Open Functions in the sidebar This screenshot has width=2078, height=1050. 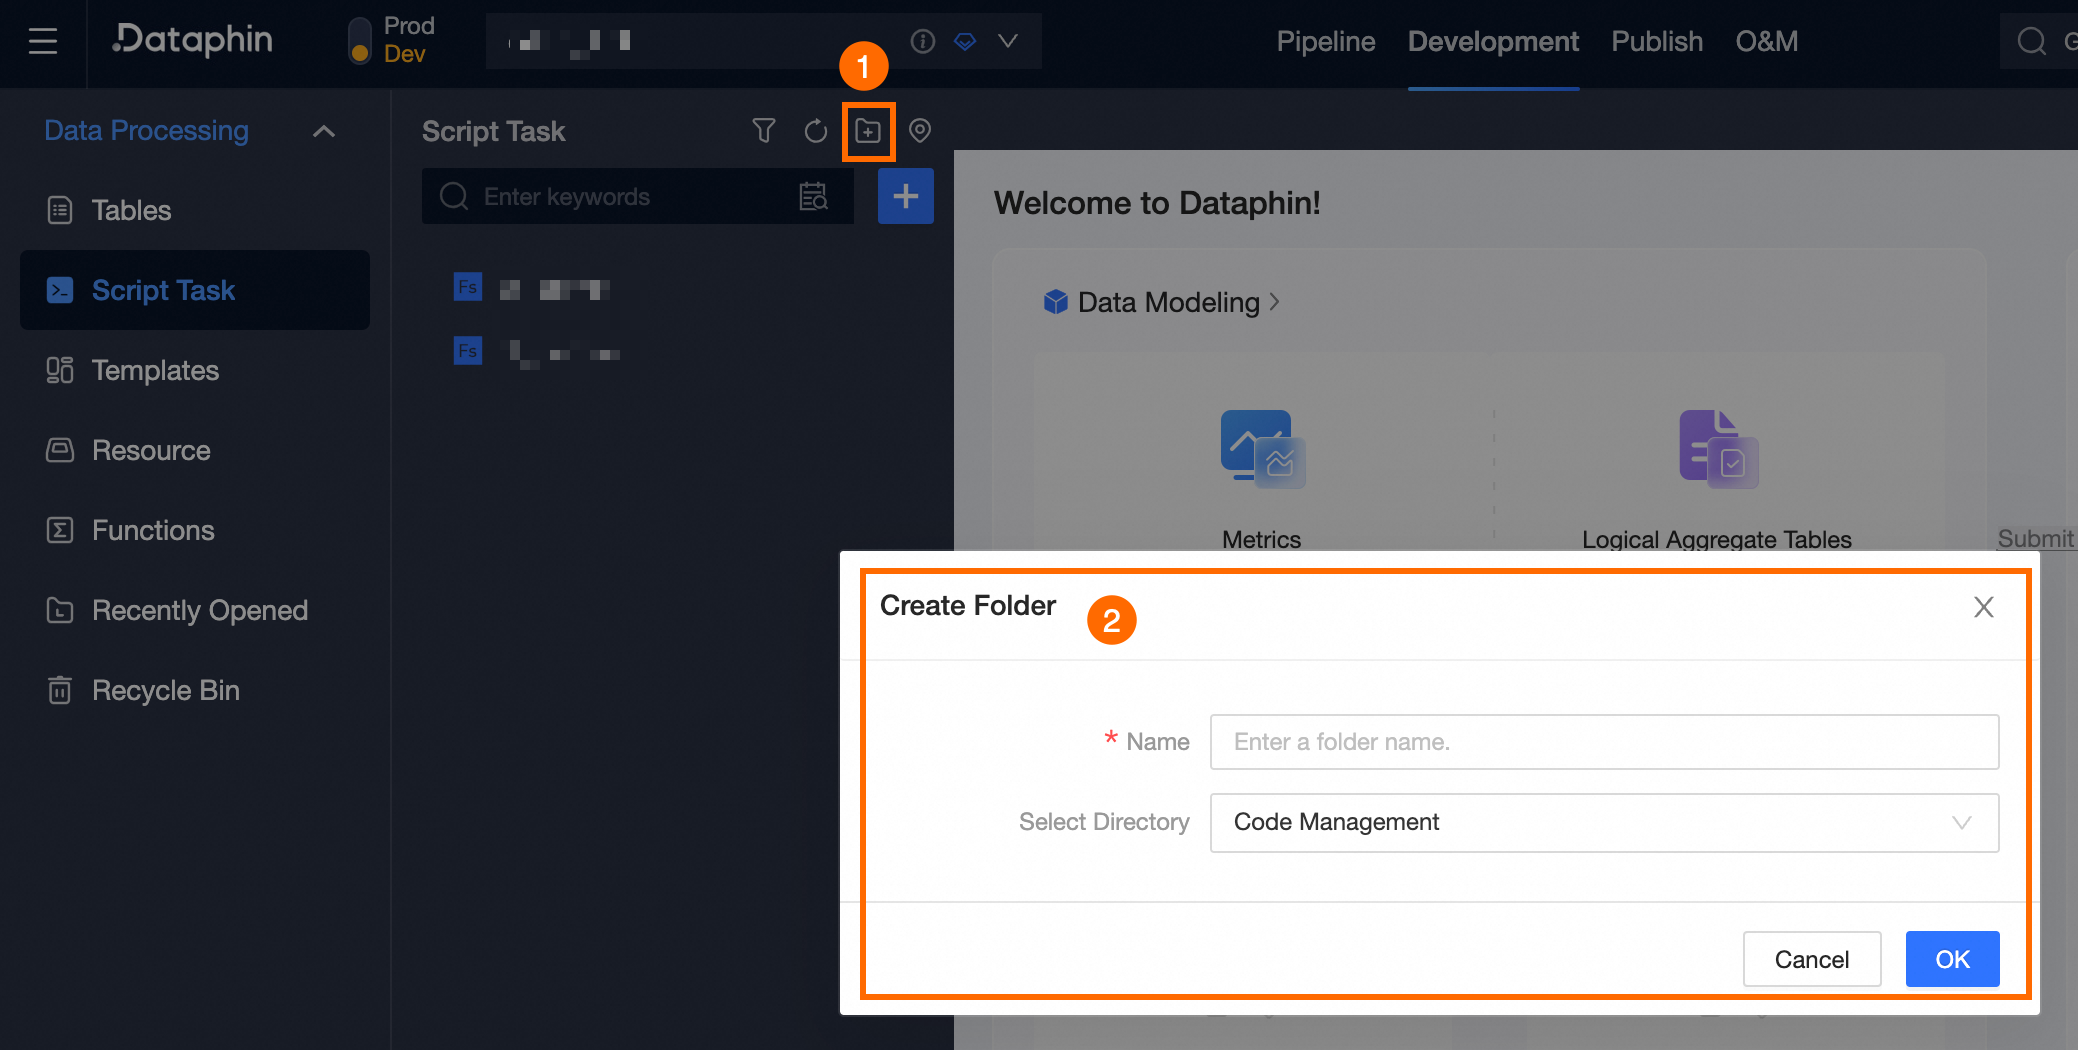[x=195, y=530]
